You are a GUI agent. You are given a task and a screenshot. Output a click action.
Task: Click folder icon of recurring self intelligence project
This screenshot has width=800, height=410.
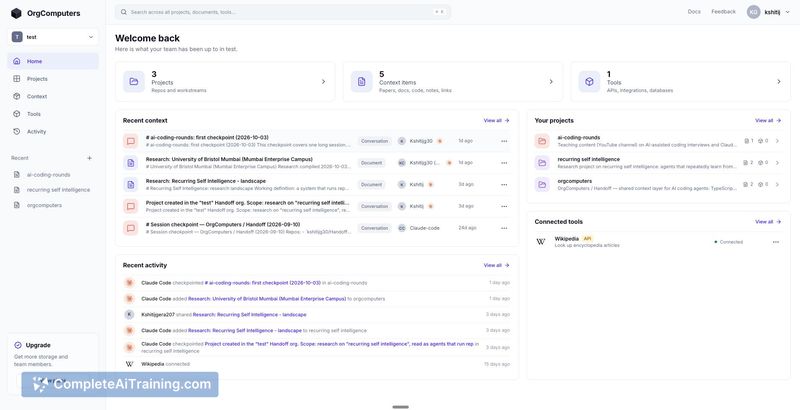(x=542, y=163)
